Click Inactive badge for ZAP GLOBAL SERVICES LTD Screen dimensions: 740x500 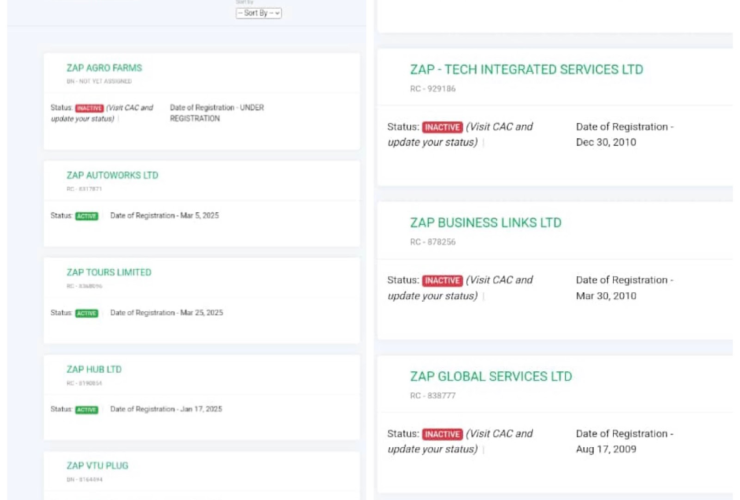(442, 434)
